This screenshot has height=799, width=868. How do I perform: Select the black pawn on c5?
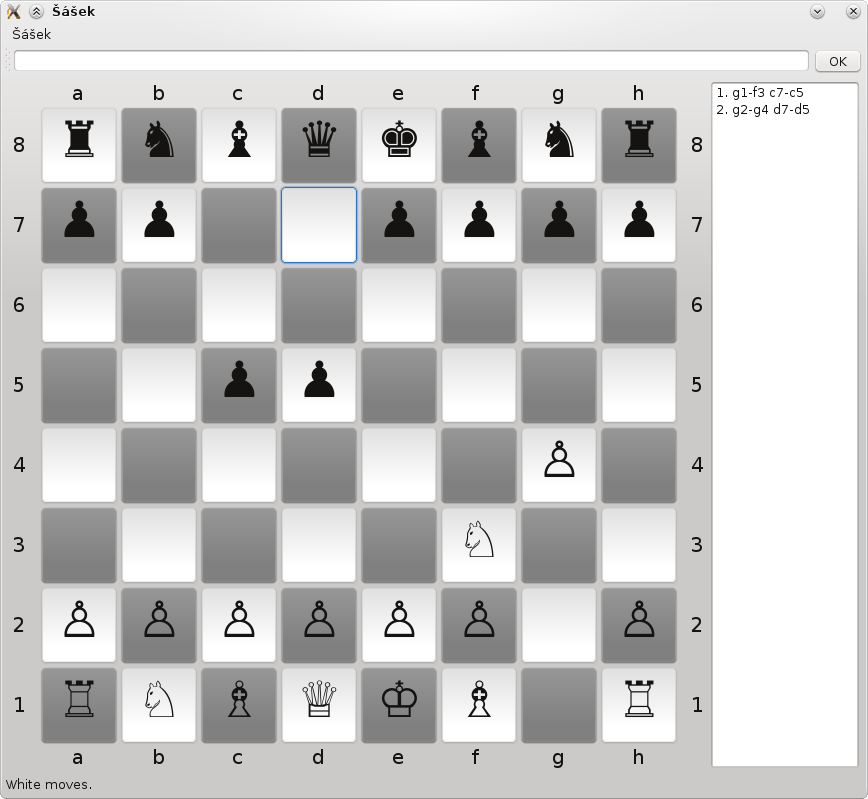point(239,385)
